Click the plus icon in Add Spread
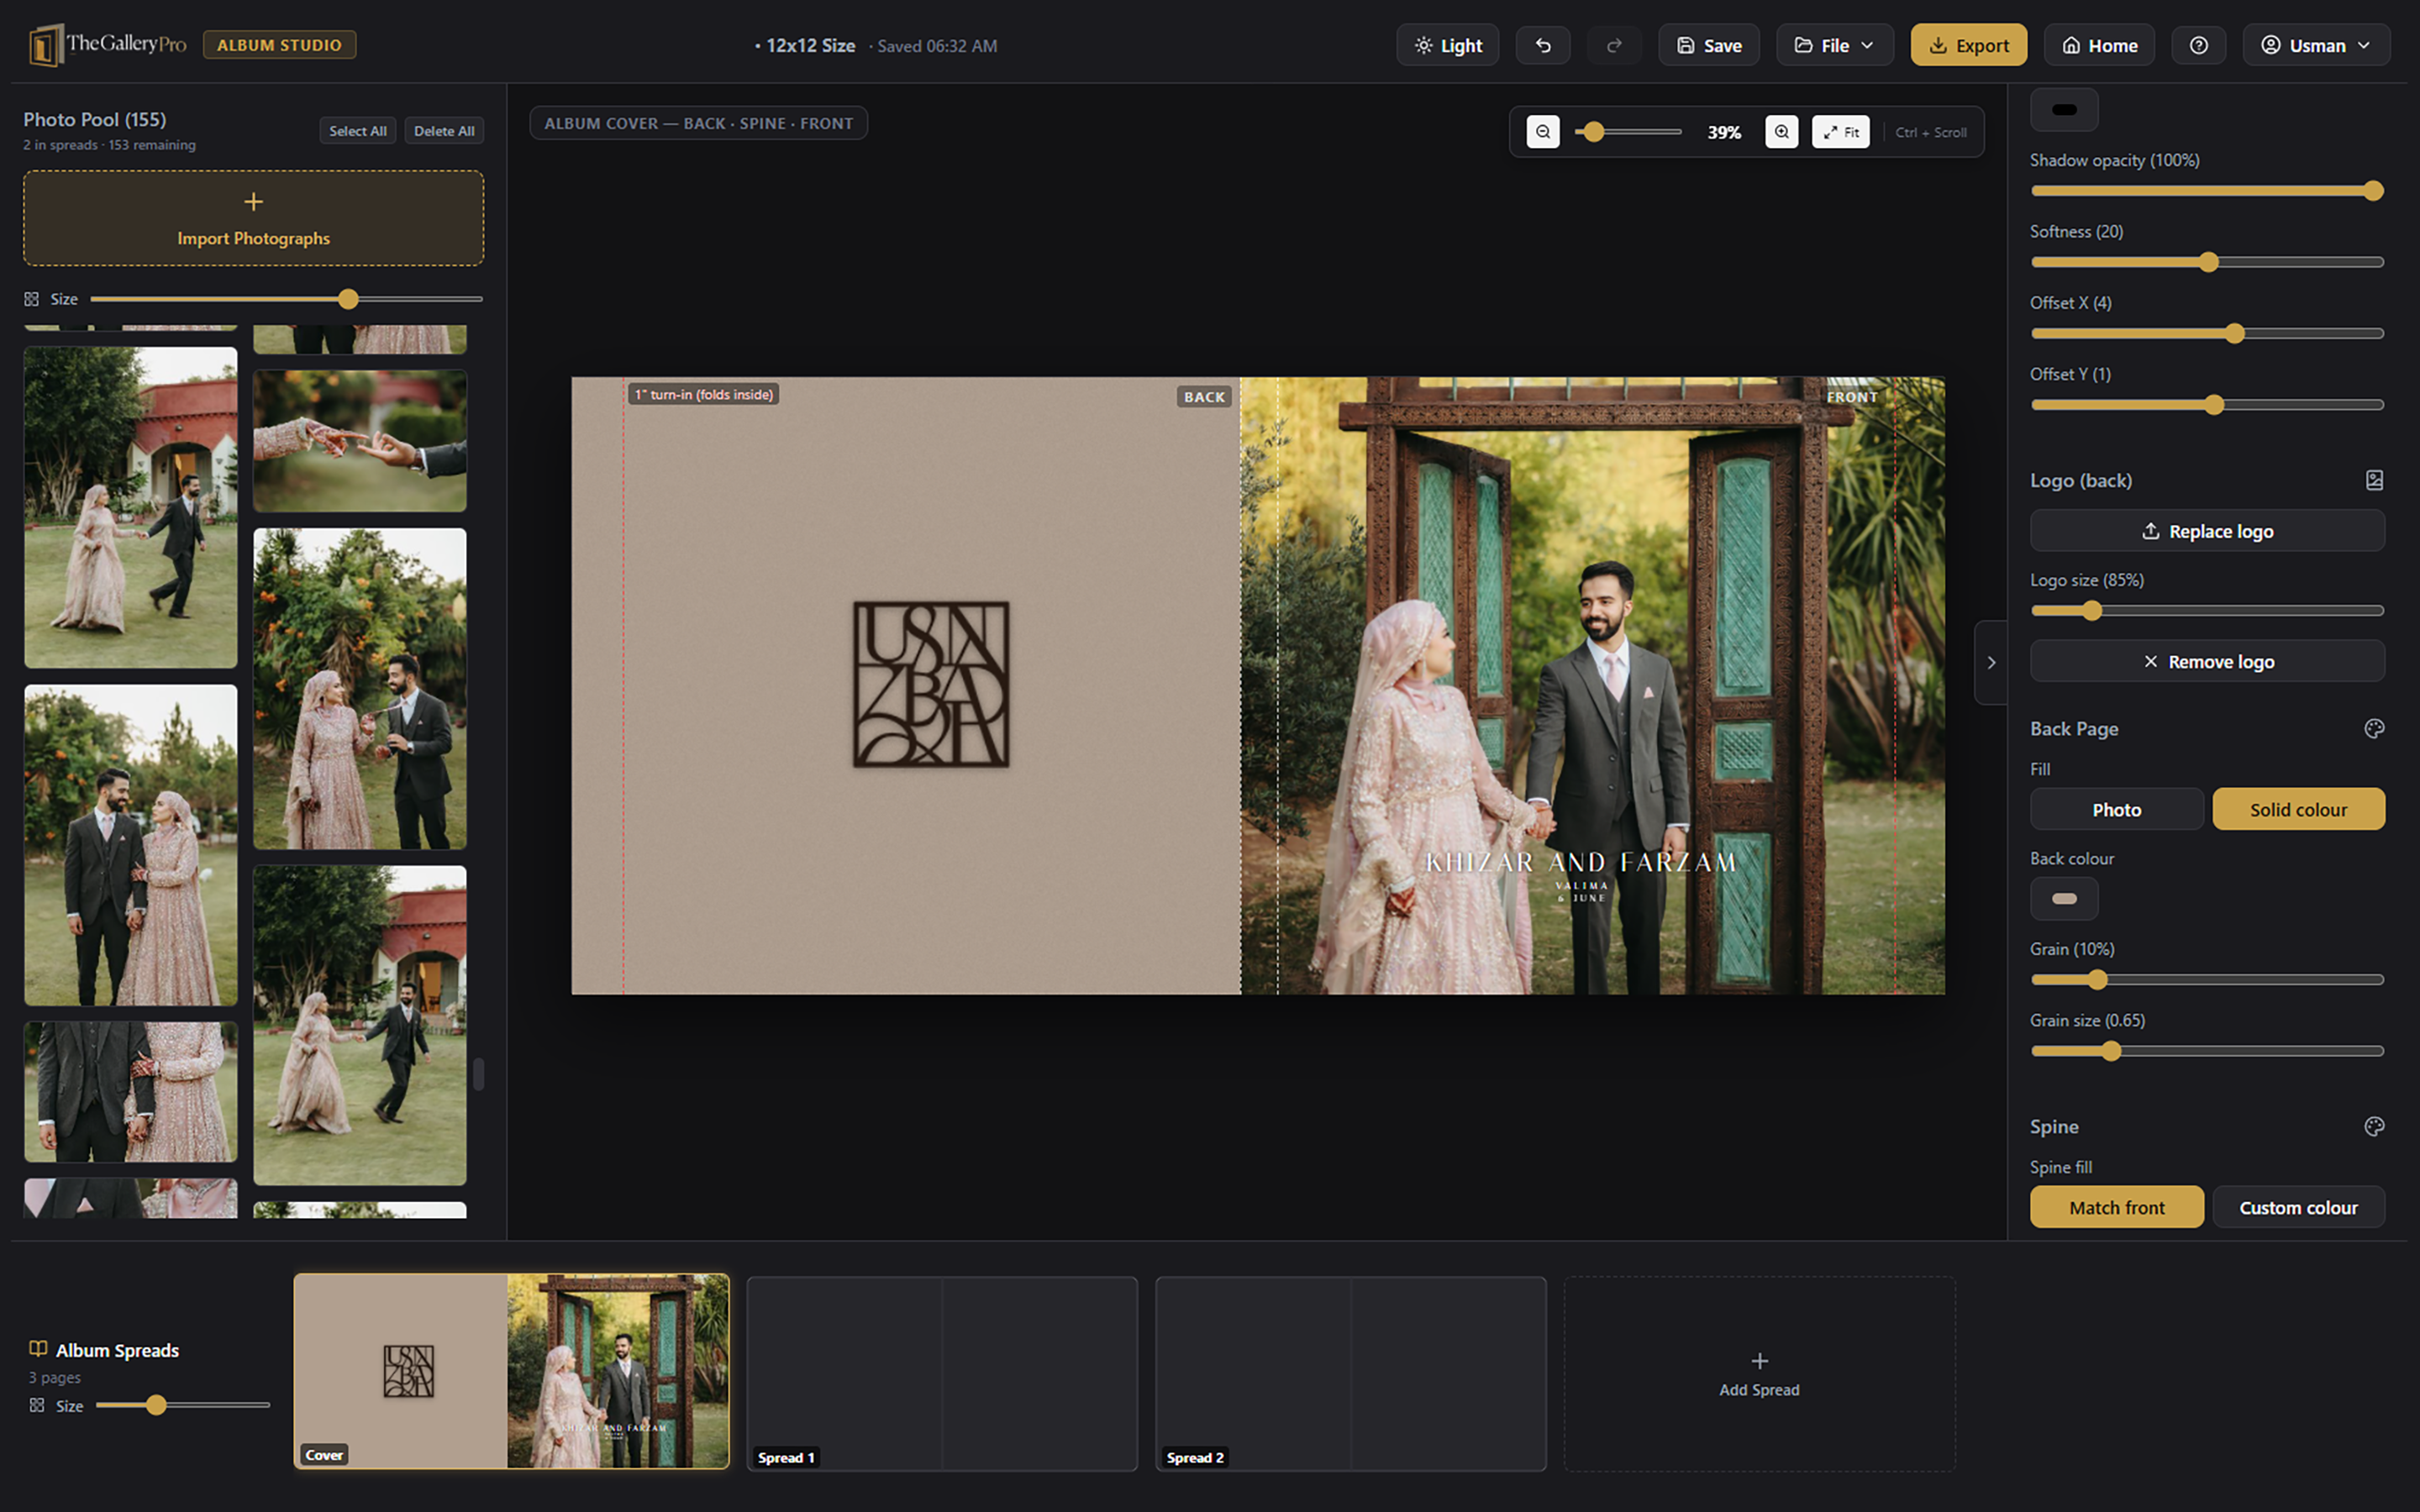 [x=1759, y=1361]
